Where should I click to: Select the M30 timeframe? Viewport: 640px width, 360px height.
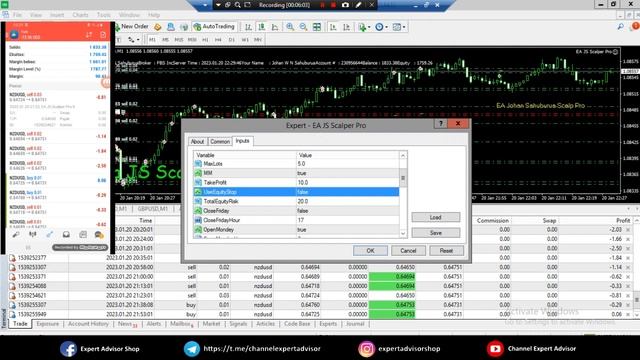(192, 40)
